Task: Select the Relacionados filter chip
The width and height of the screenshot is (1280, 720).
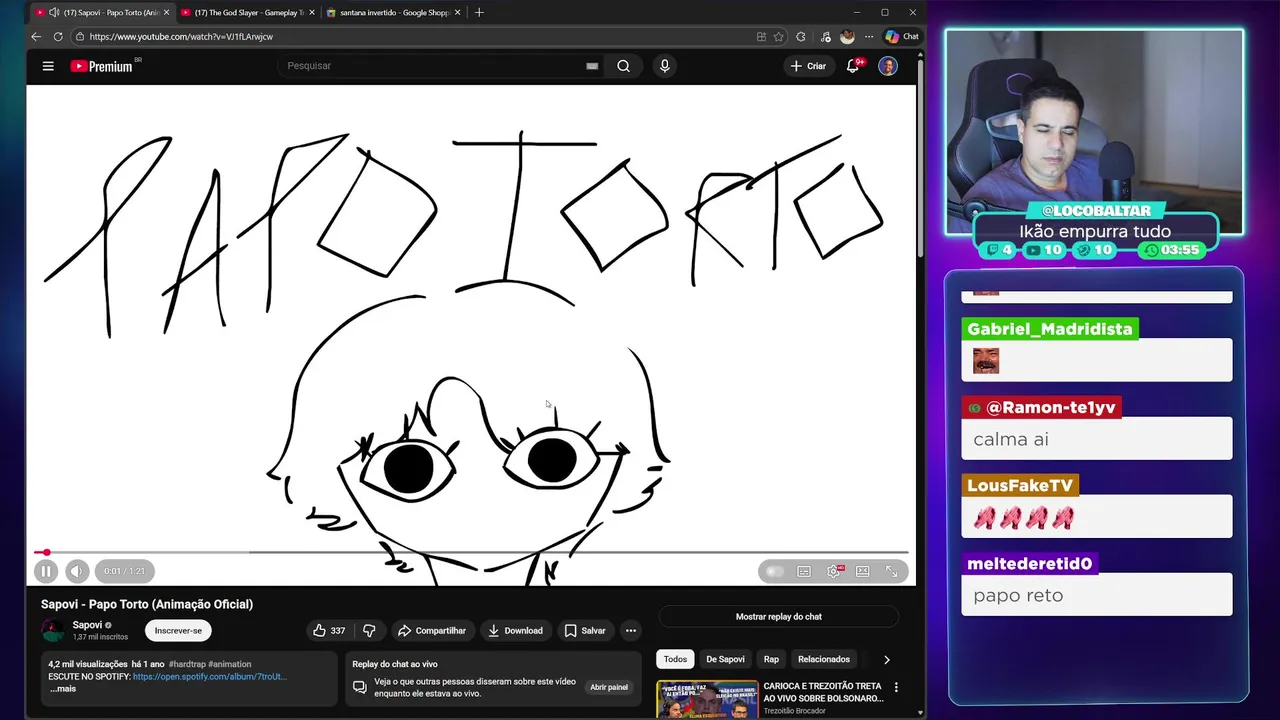Action: (x=824, y=660)
